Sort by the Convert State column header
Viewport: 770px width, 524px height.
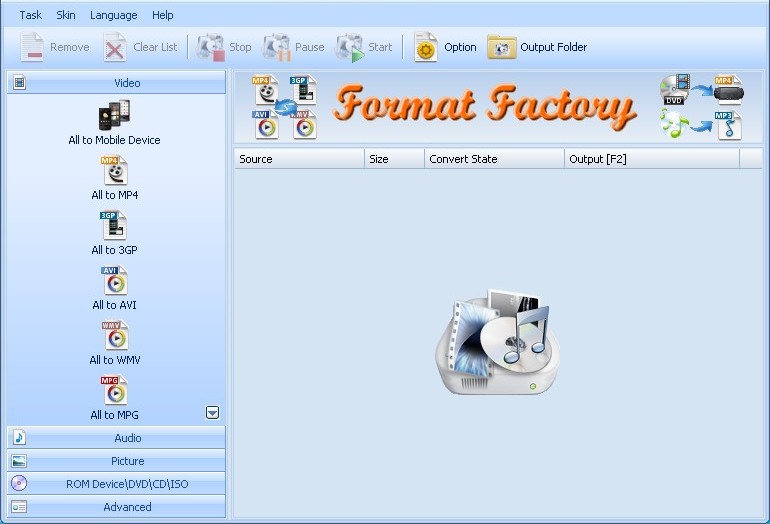[495, 159]
